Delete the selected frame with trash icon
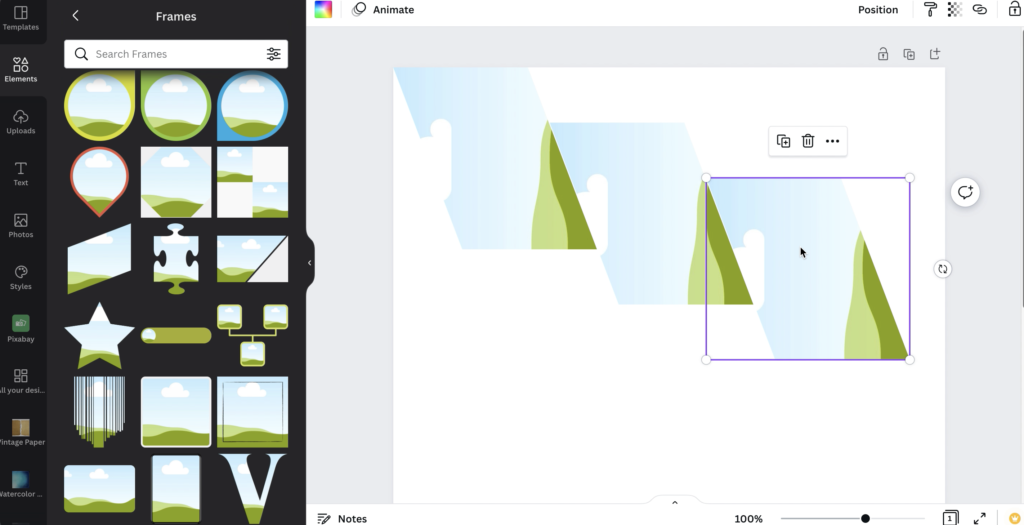Image resolution: width=1024 pixels, height=525 pixels. pos(808,141)
